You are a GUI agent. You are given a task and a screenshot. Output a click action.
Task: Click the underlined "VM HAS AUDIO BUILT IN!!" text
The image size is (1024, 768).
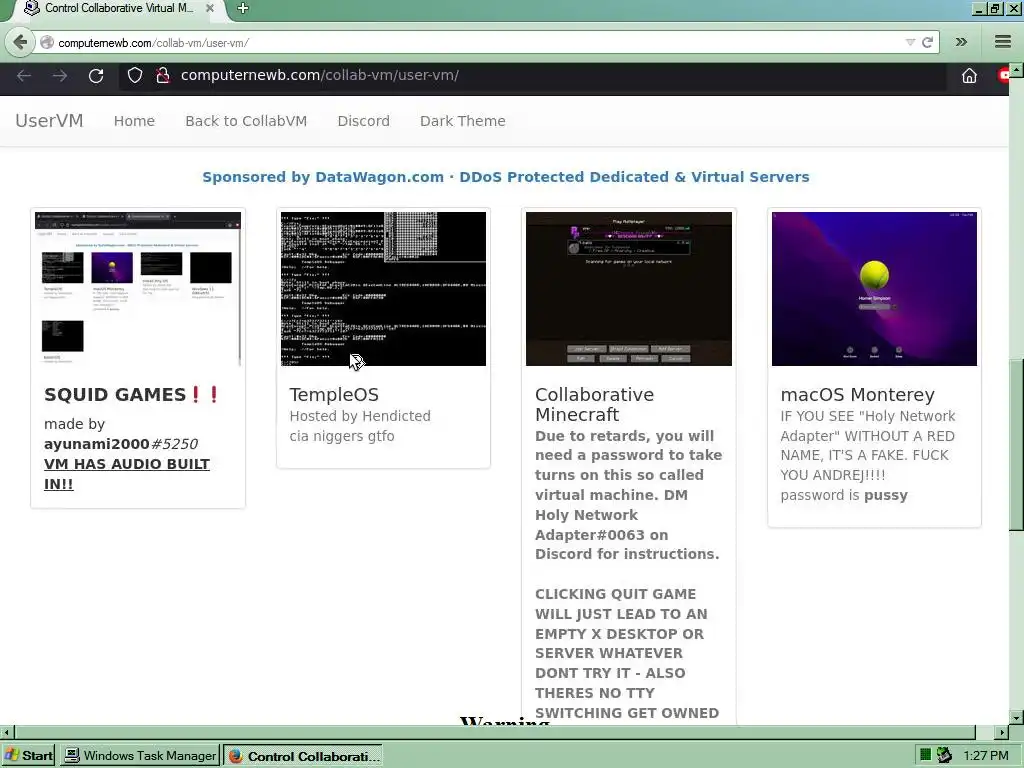(127, 474)
